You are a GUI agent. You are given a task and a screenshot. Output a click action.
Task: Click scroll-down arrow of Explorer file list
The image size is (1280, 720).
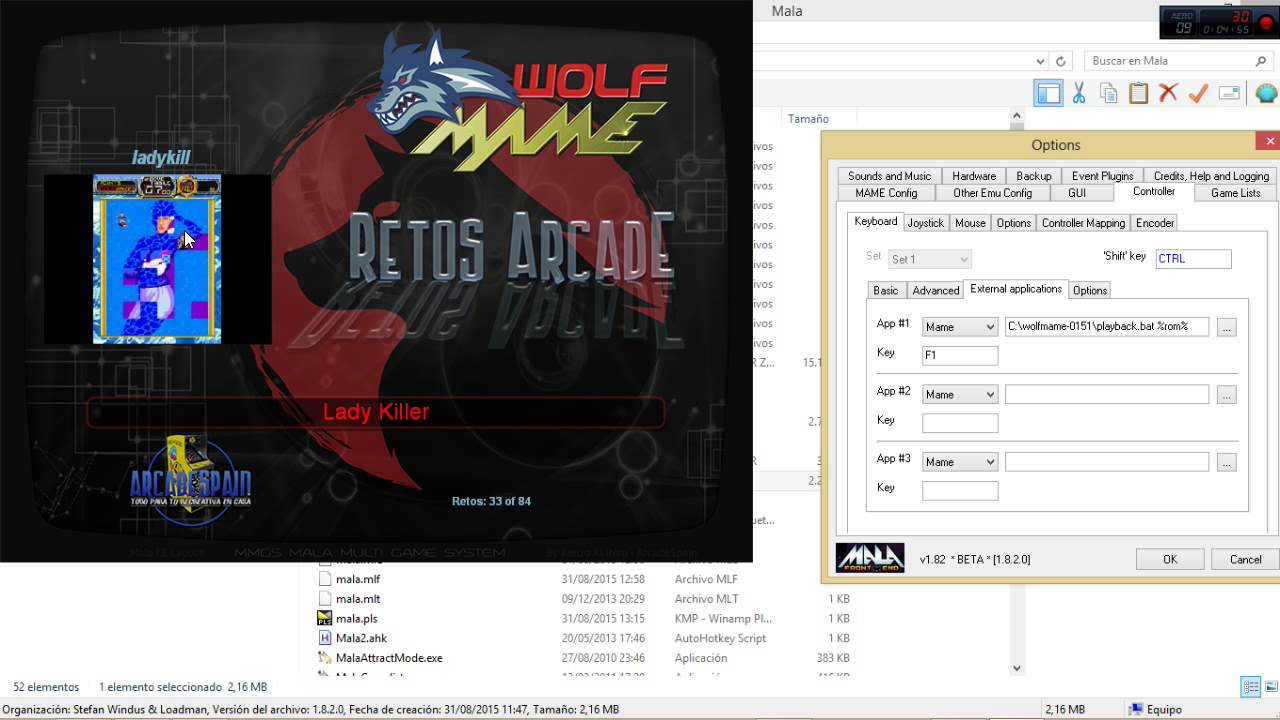pyautogui.click(x=1016, y=668)
